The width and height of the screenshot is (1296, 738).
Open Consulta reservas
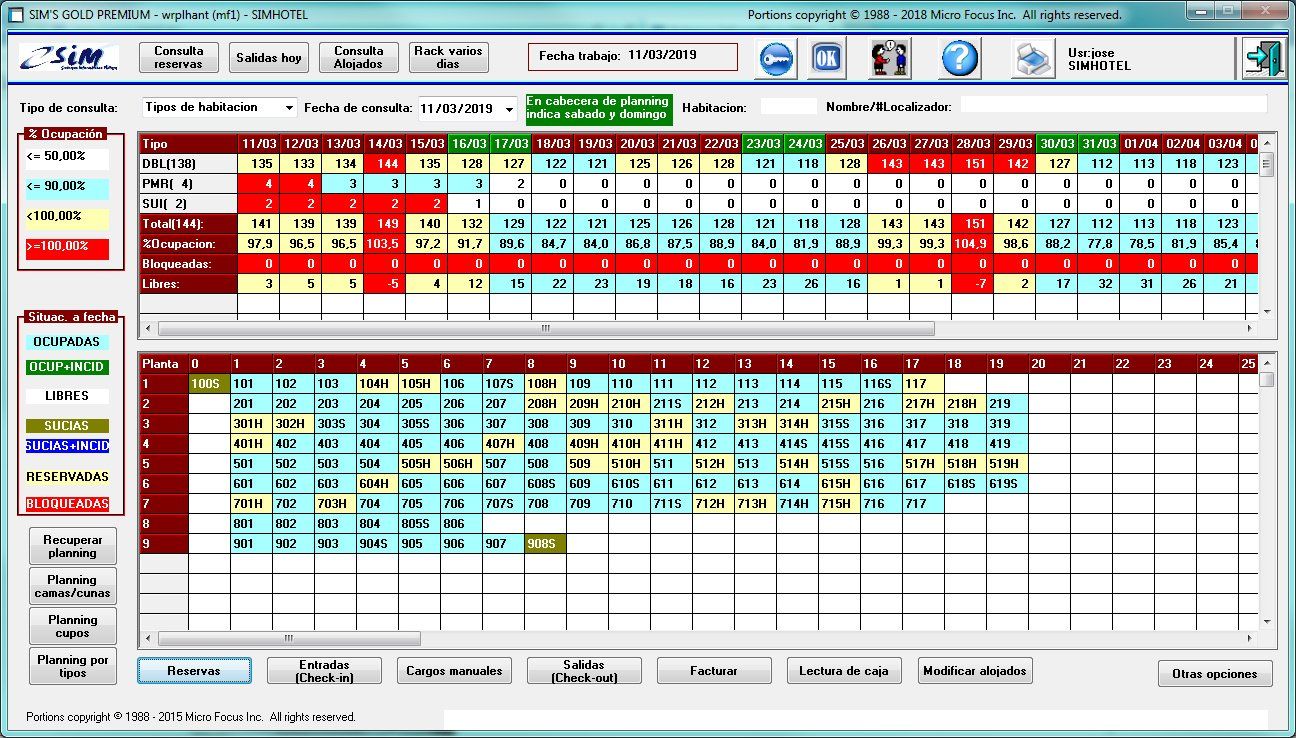(179, 57)
